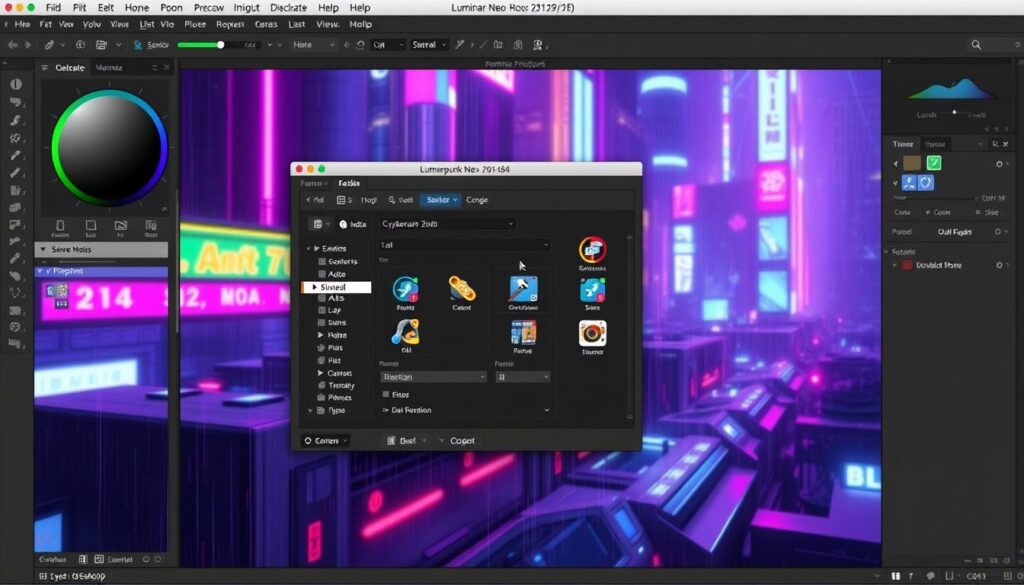
Task: Click the pause icon in the bottom status bar
Action: [x=896, y=576]
